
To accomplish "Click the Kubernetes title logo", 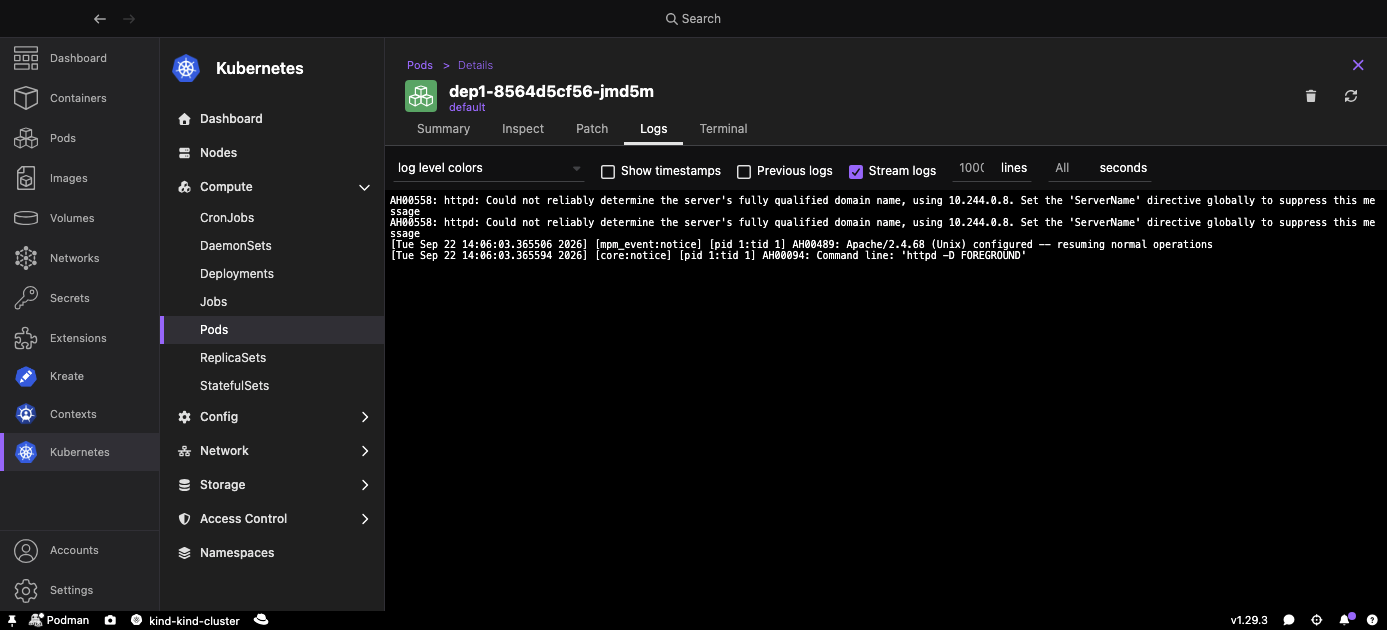I will (186, 69).
